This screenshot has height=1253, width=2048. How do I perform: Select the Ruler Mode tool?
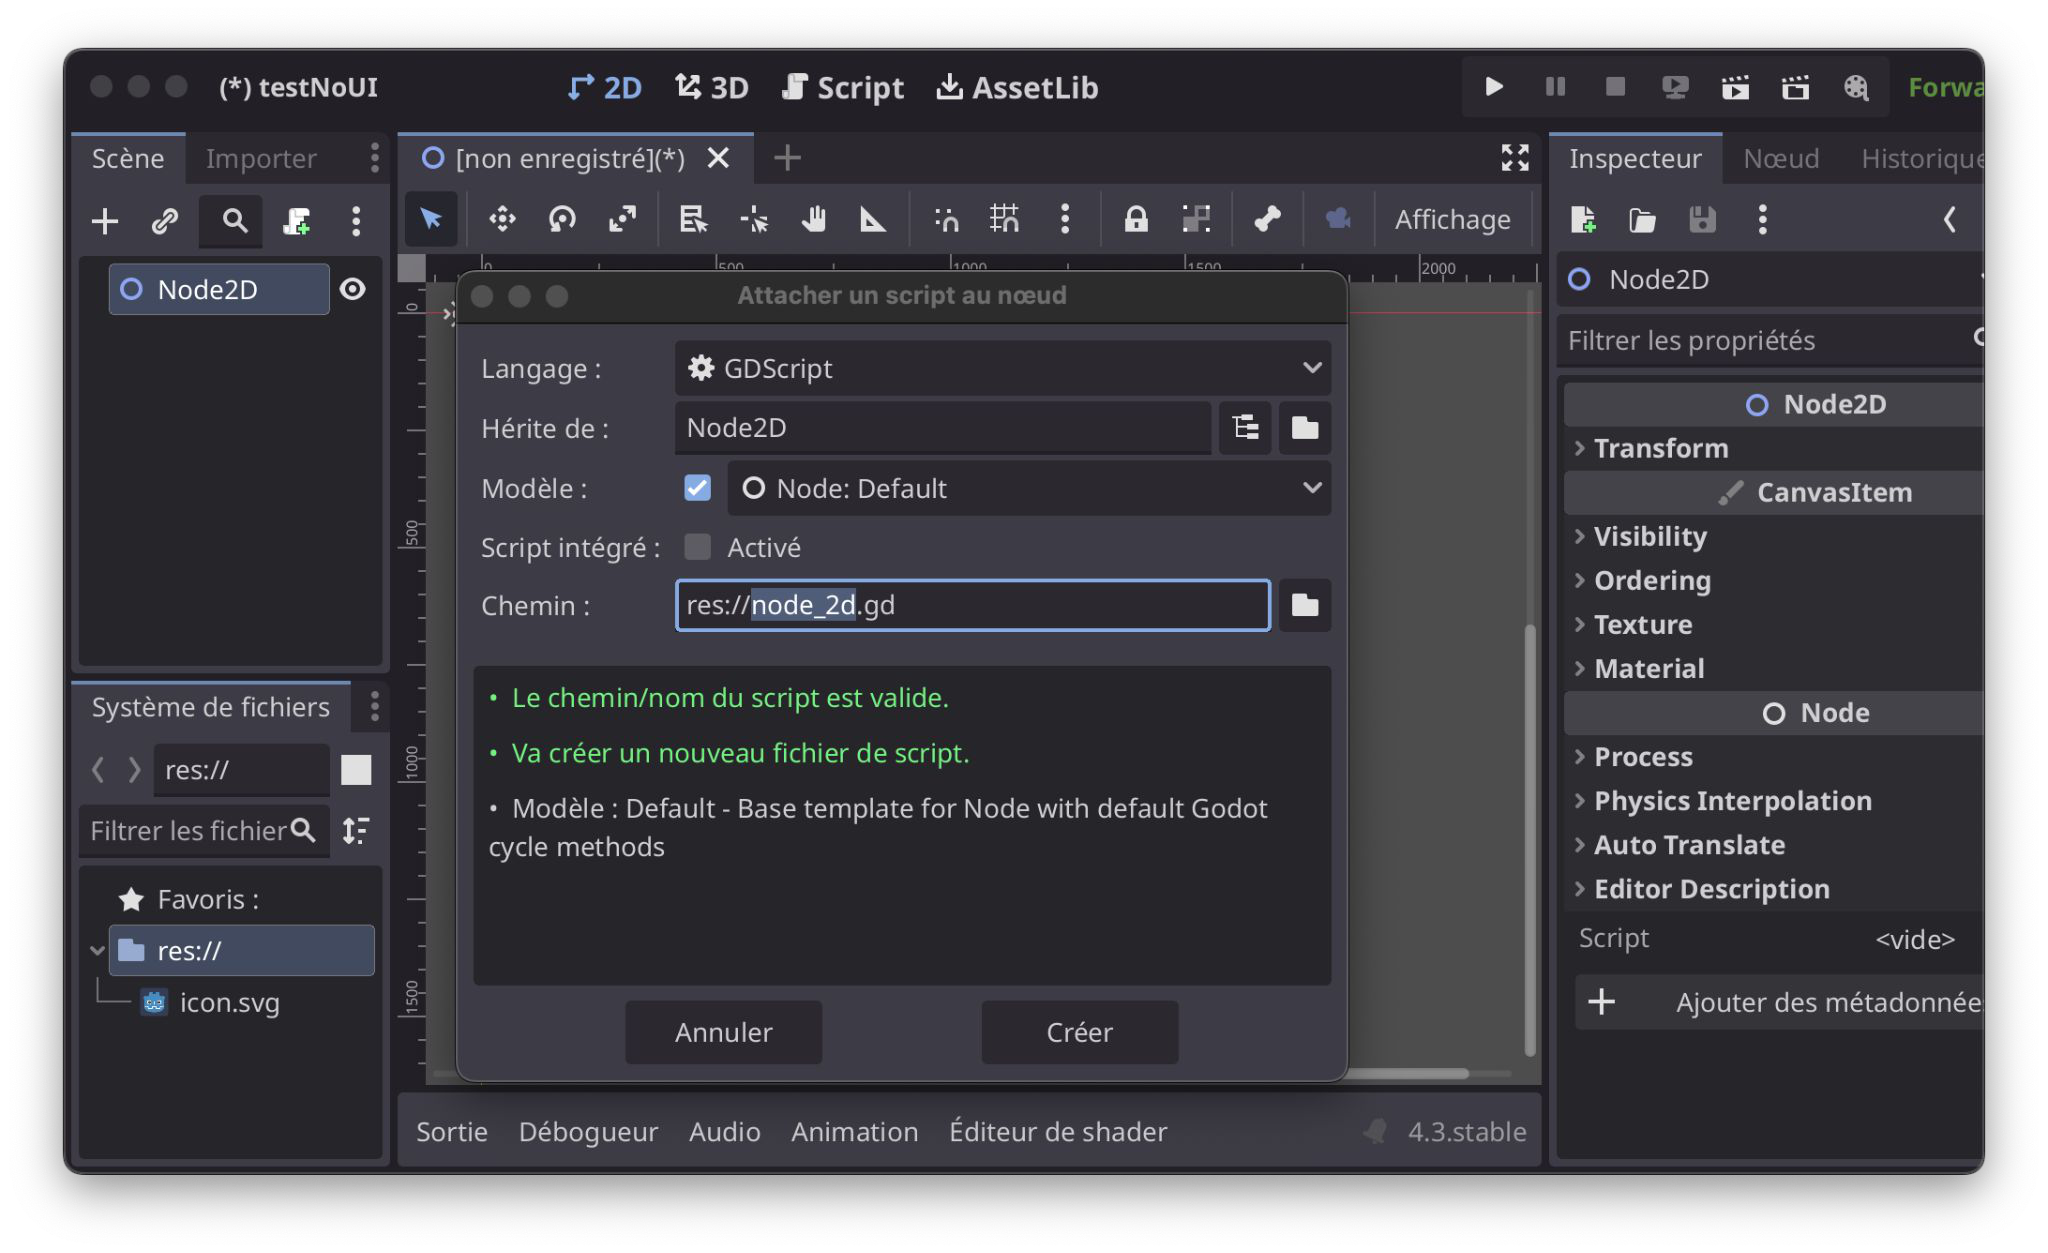[x=873, y=219]
